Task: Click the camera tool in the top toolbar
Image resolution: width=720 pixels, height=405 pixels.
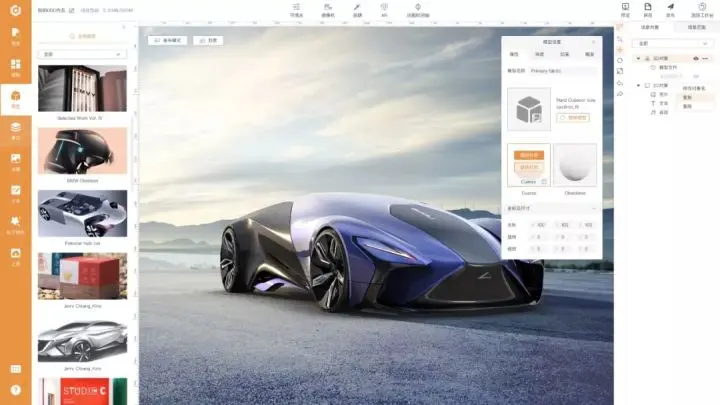Action: point(328,9)
